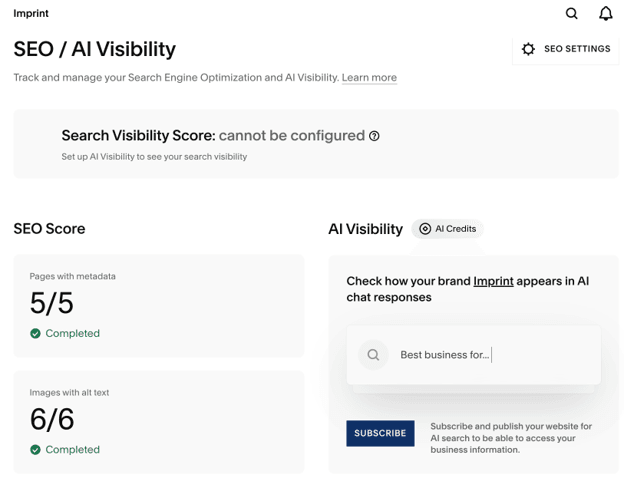Click the search icon inside AI chat field
624x478 pixels.
[373, 355]
